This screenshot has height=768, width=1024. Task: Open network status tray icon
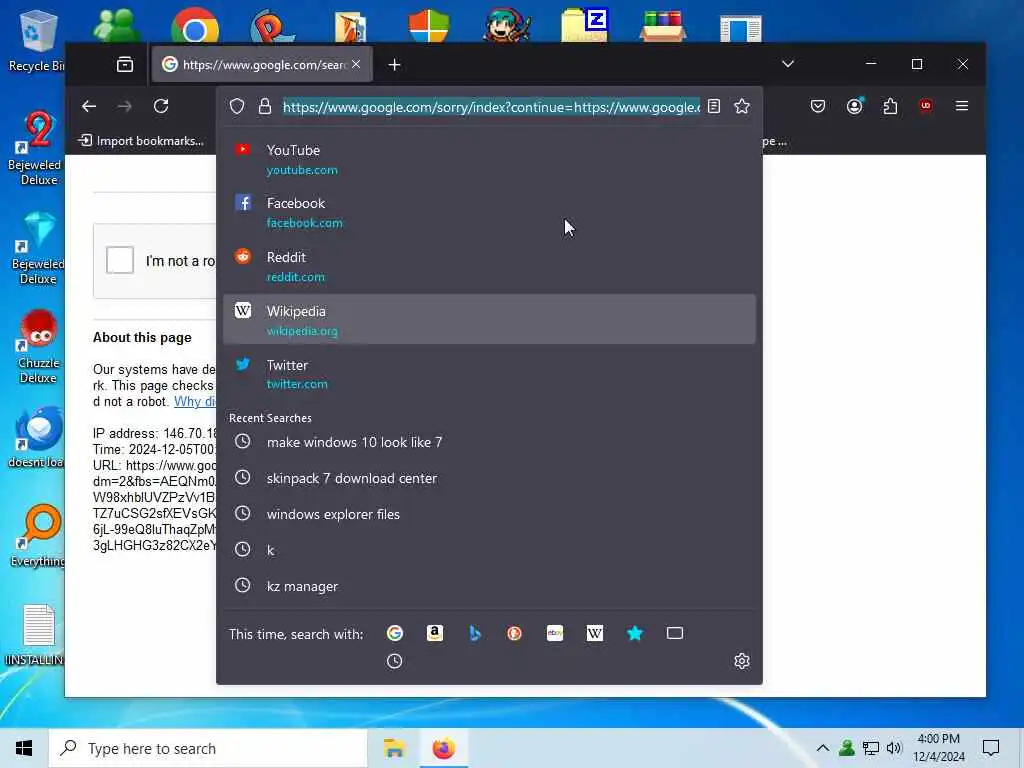point(871,748)
